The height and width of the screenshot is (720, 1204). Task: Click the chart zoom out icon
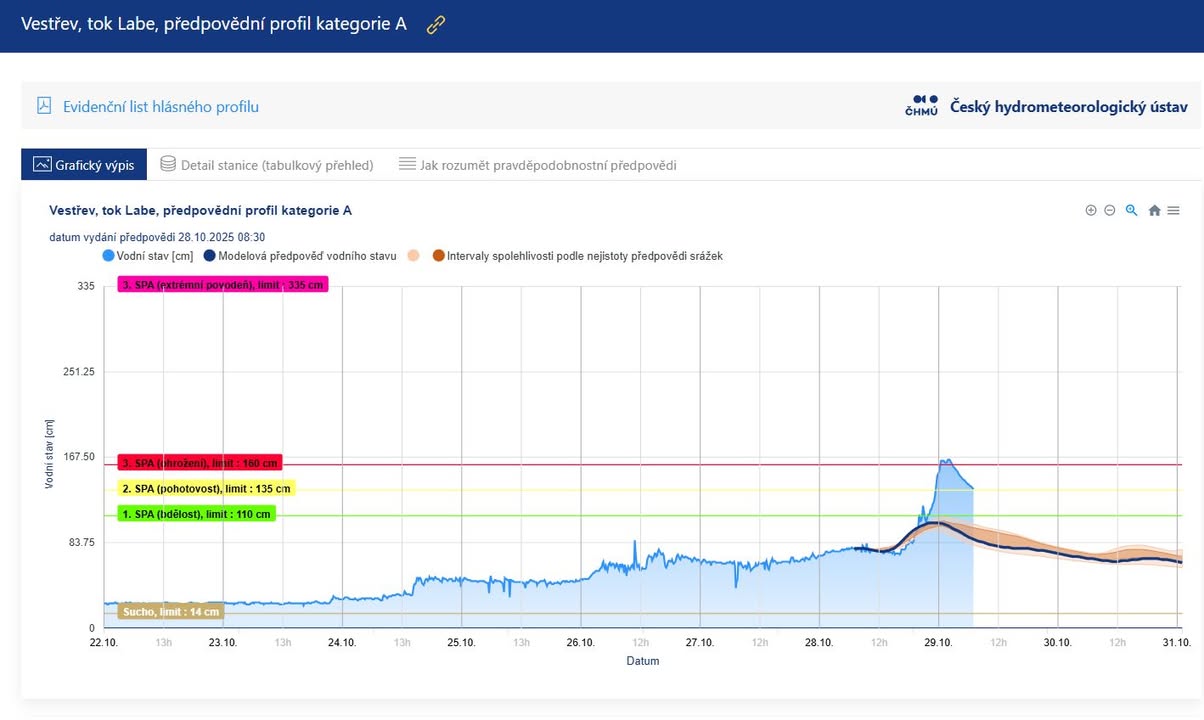(x=1110, y=210)
